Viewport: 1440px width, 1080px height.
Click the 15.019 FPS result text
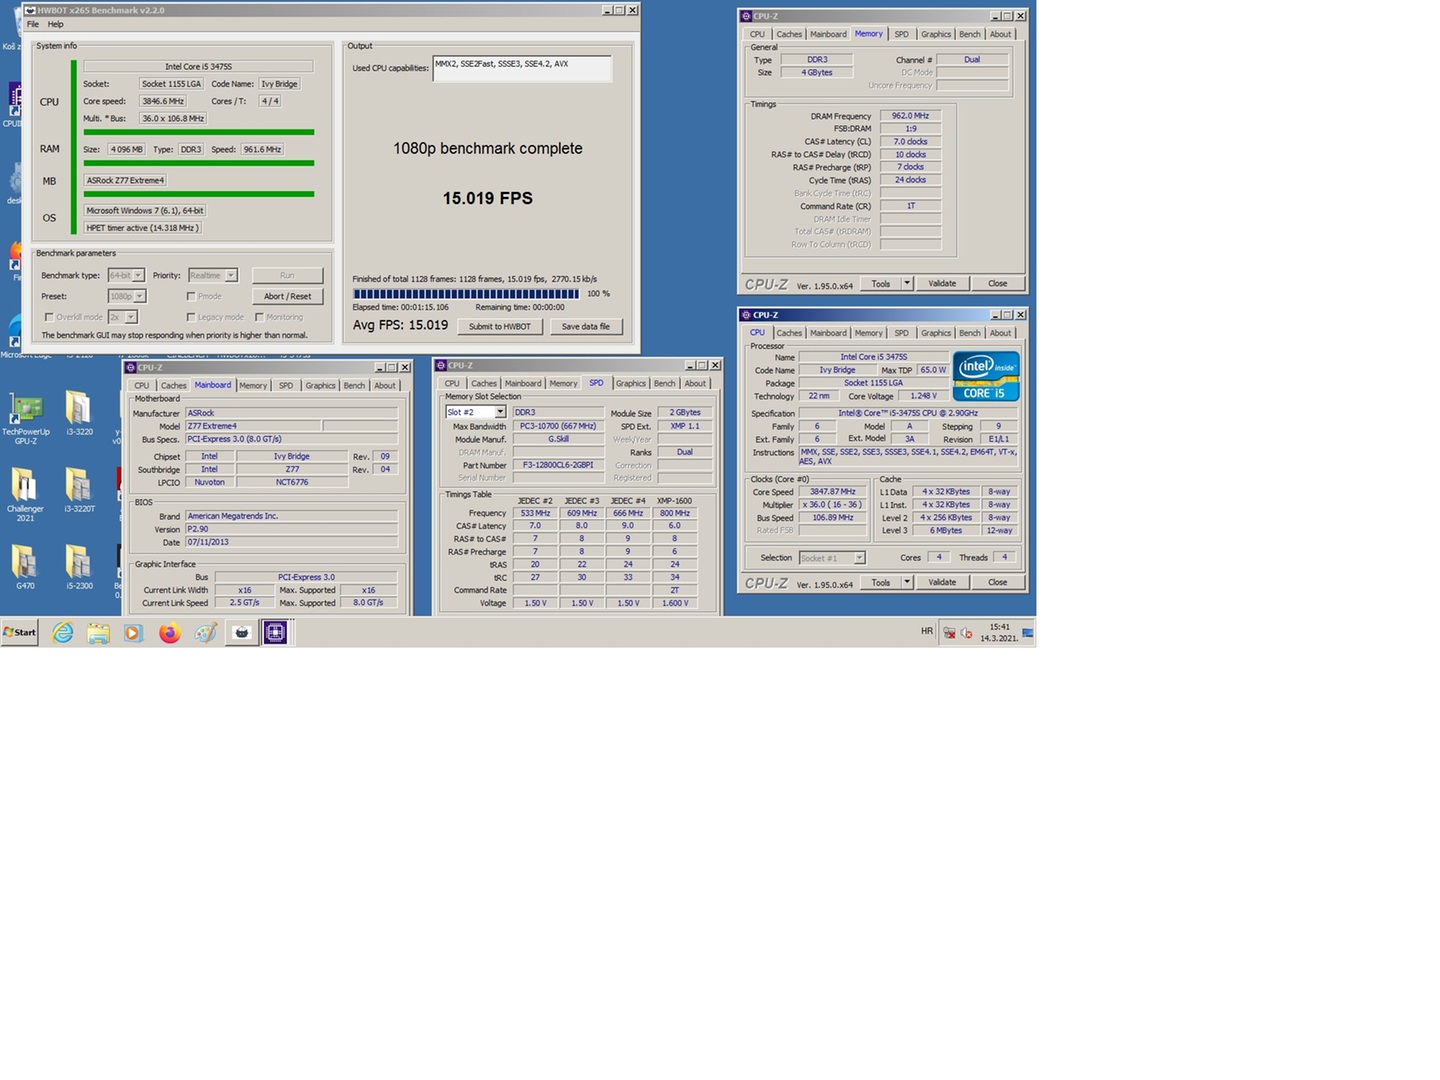pos(488,198)
